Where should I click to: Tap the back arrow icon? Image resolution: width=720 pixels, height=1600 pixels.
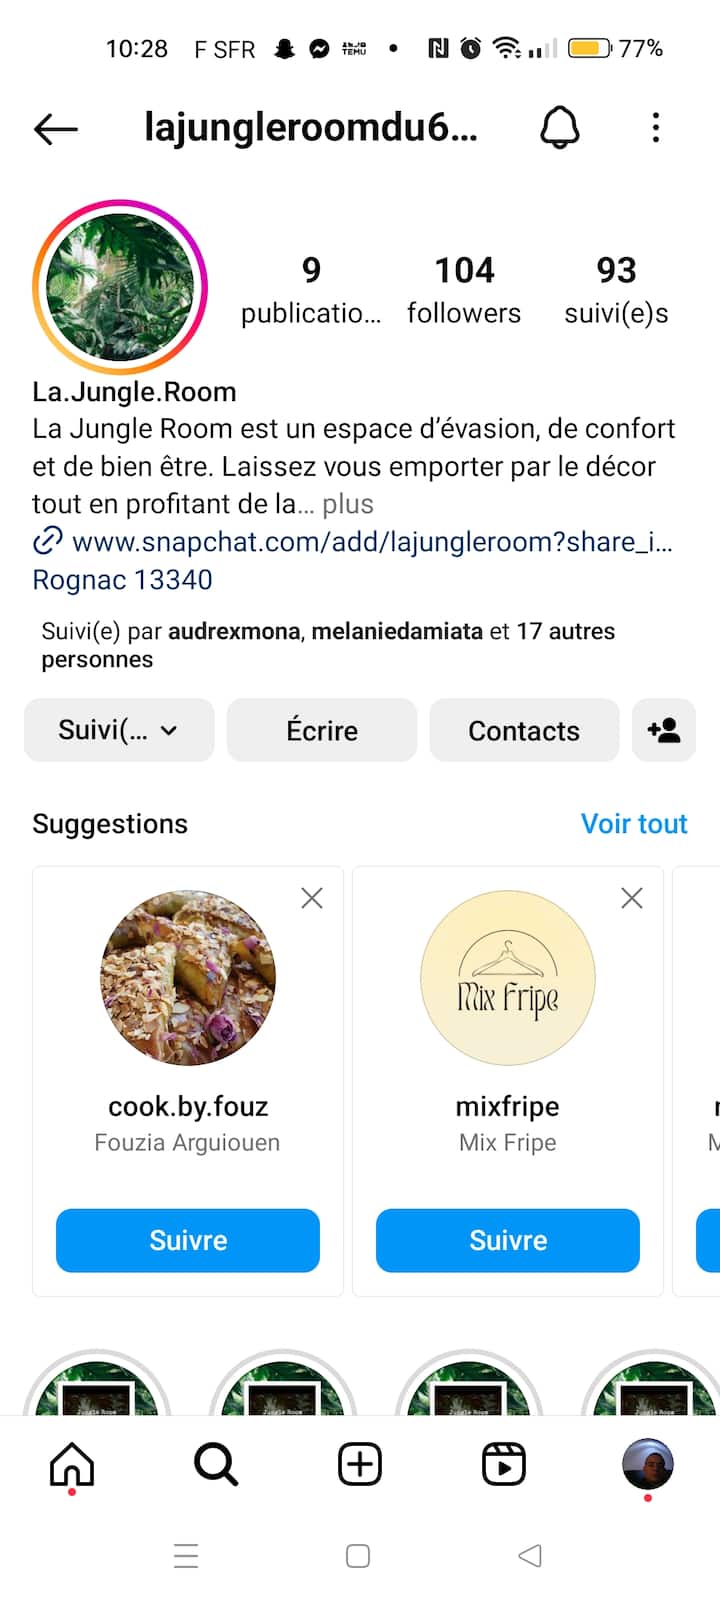(56, 128)
